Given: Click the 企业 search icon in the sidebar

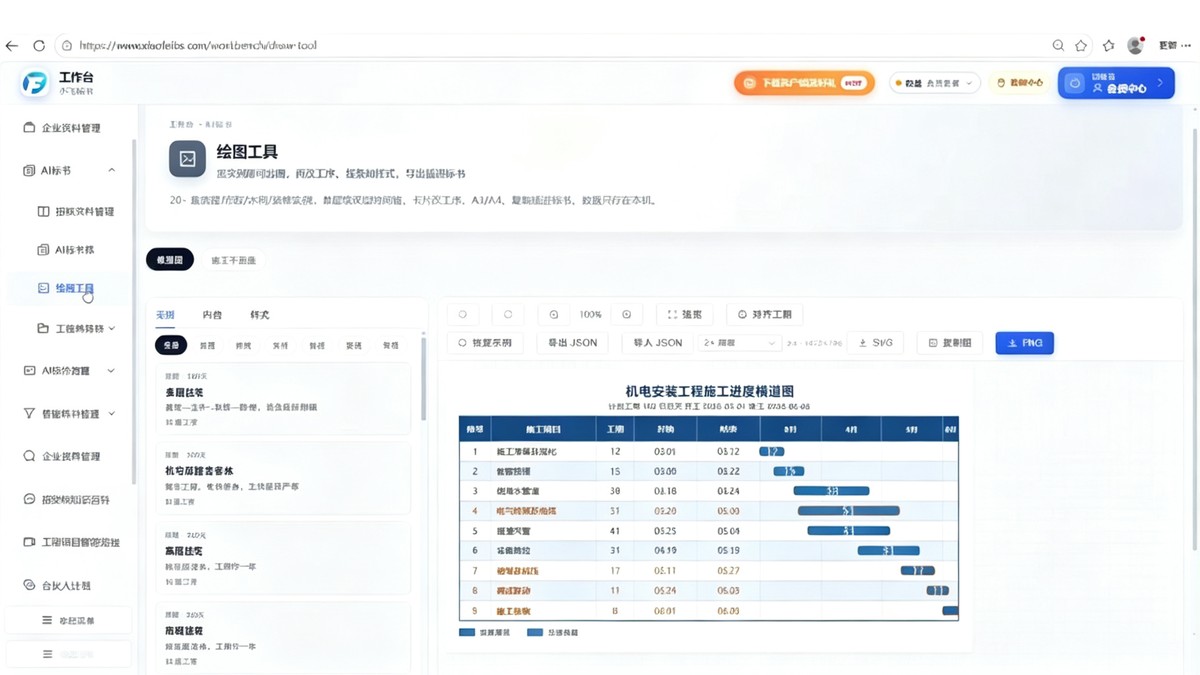Looking at the screenshot, I should click(29, 456).
